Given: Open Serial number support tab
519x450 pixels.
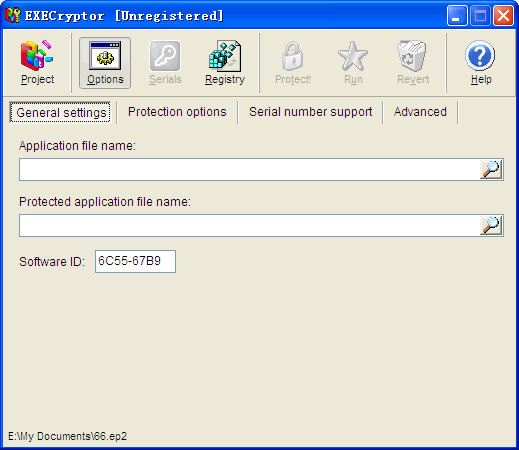Looking at the screenshot, I should [x=310, y=112].
